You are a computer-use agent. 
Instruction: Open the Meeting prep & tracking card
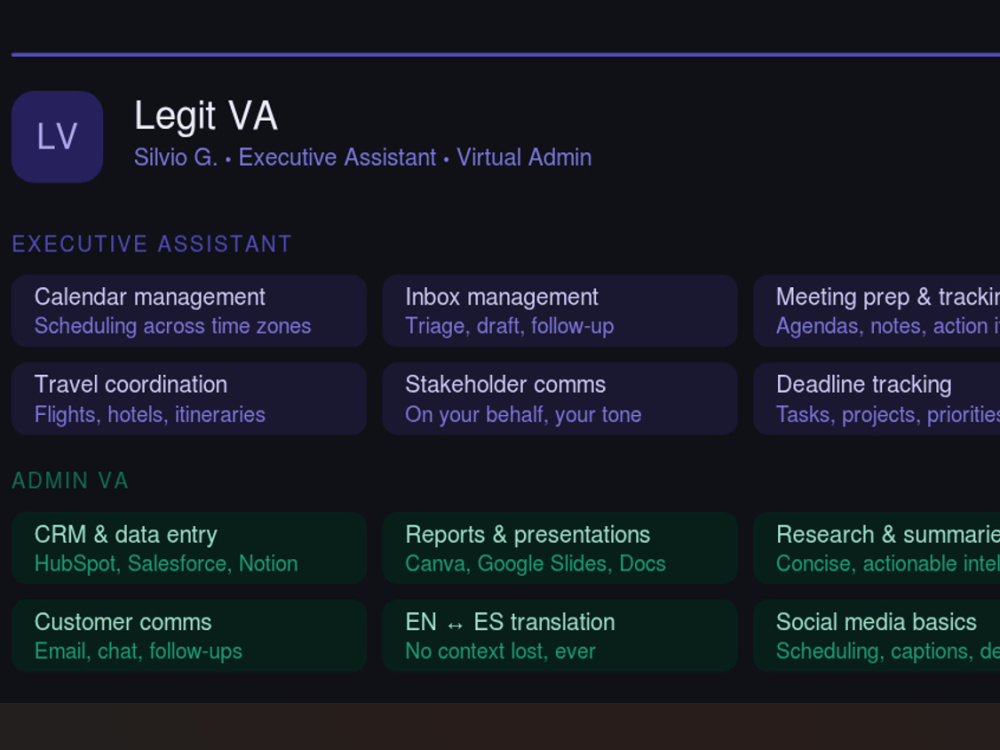877,311
